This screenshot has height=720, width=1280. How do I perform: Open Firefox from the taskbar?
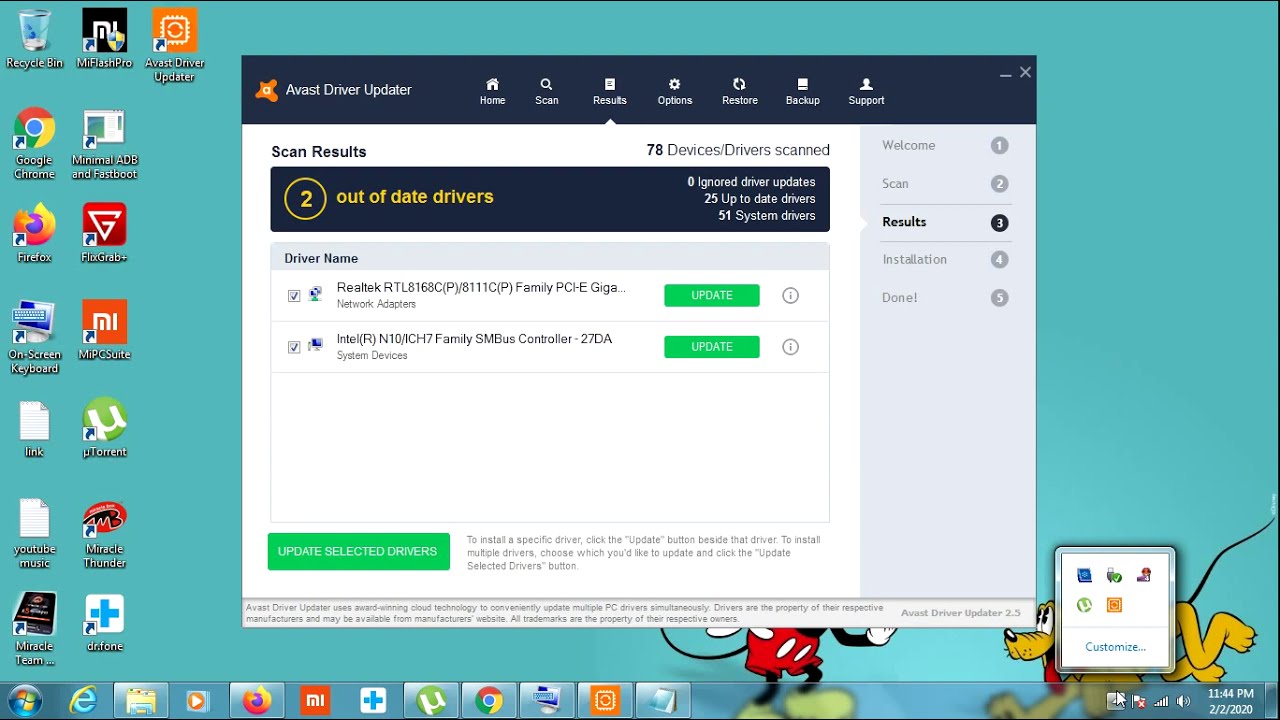[256, 701]
